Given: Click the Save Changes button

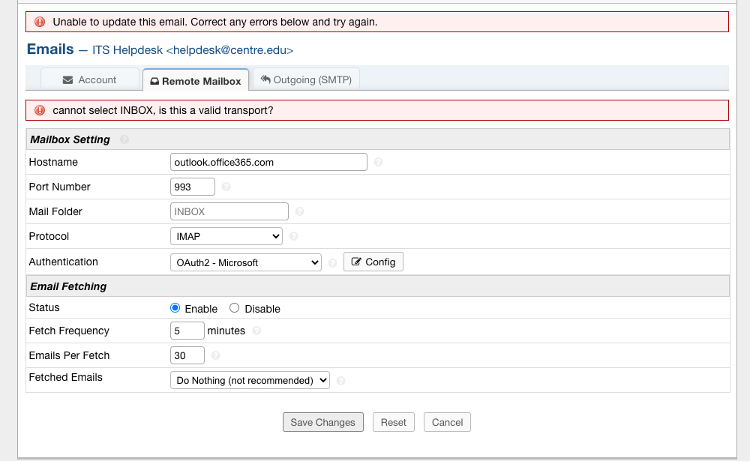Looking at the screenshot, I should (x=323, y=422).
